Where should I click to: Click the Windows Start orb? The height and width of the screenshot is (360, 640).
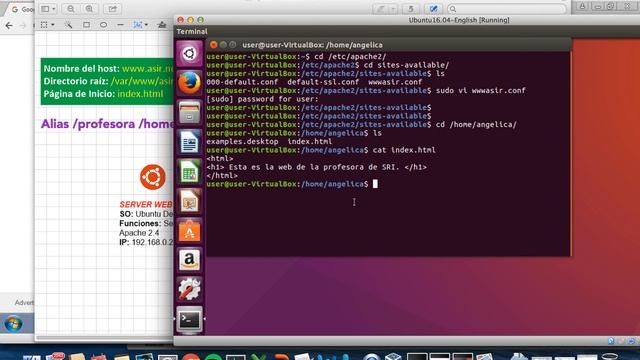[13, 324]
